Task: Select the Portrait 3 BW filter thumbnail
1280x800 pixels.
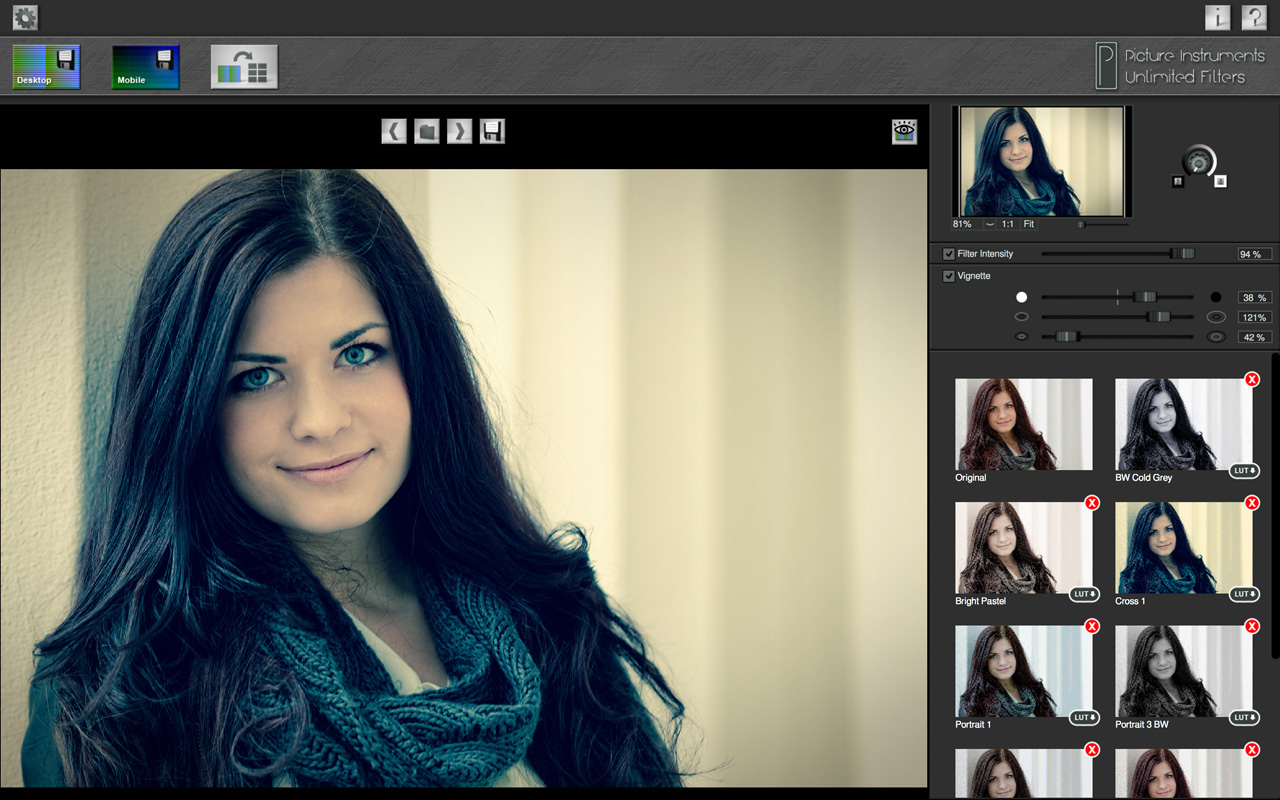Action: click(x=1183, y=671)
